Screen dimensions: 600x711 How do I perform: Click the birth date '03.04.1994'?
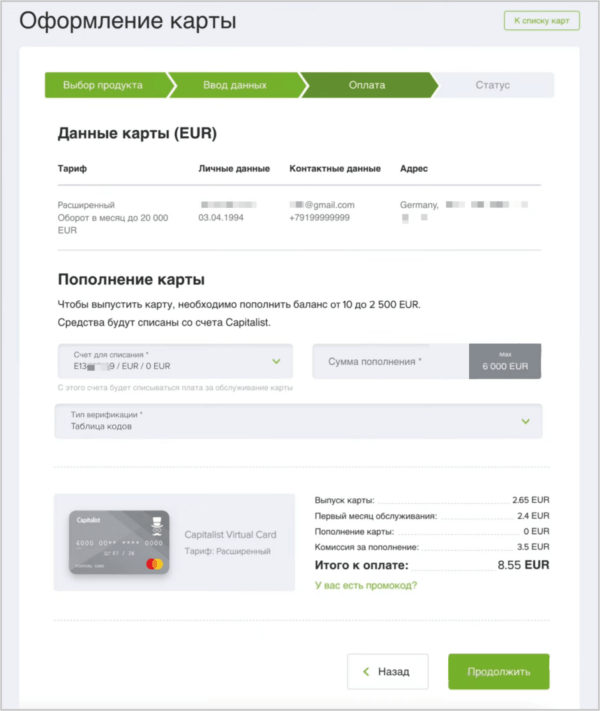(221, 218)
